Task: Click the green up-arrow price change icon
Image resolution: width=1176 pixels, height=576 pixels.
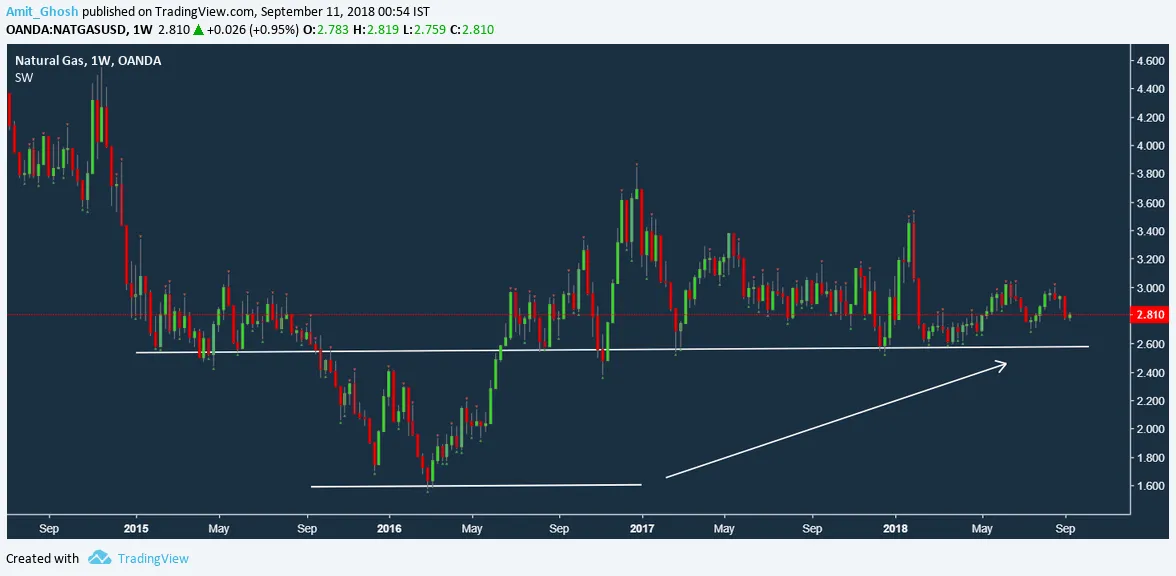Action: 199,30
